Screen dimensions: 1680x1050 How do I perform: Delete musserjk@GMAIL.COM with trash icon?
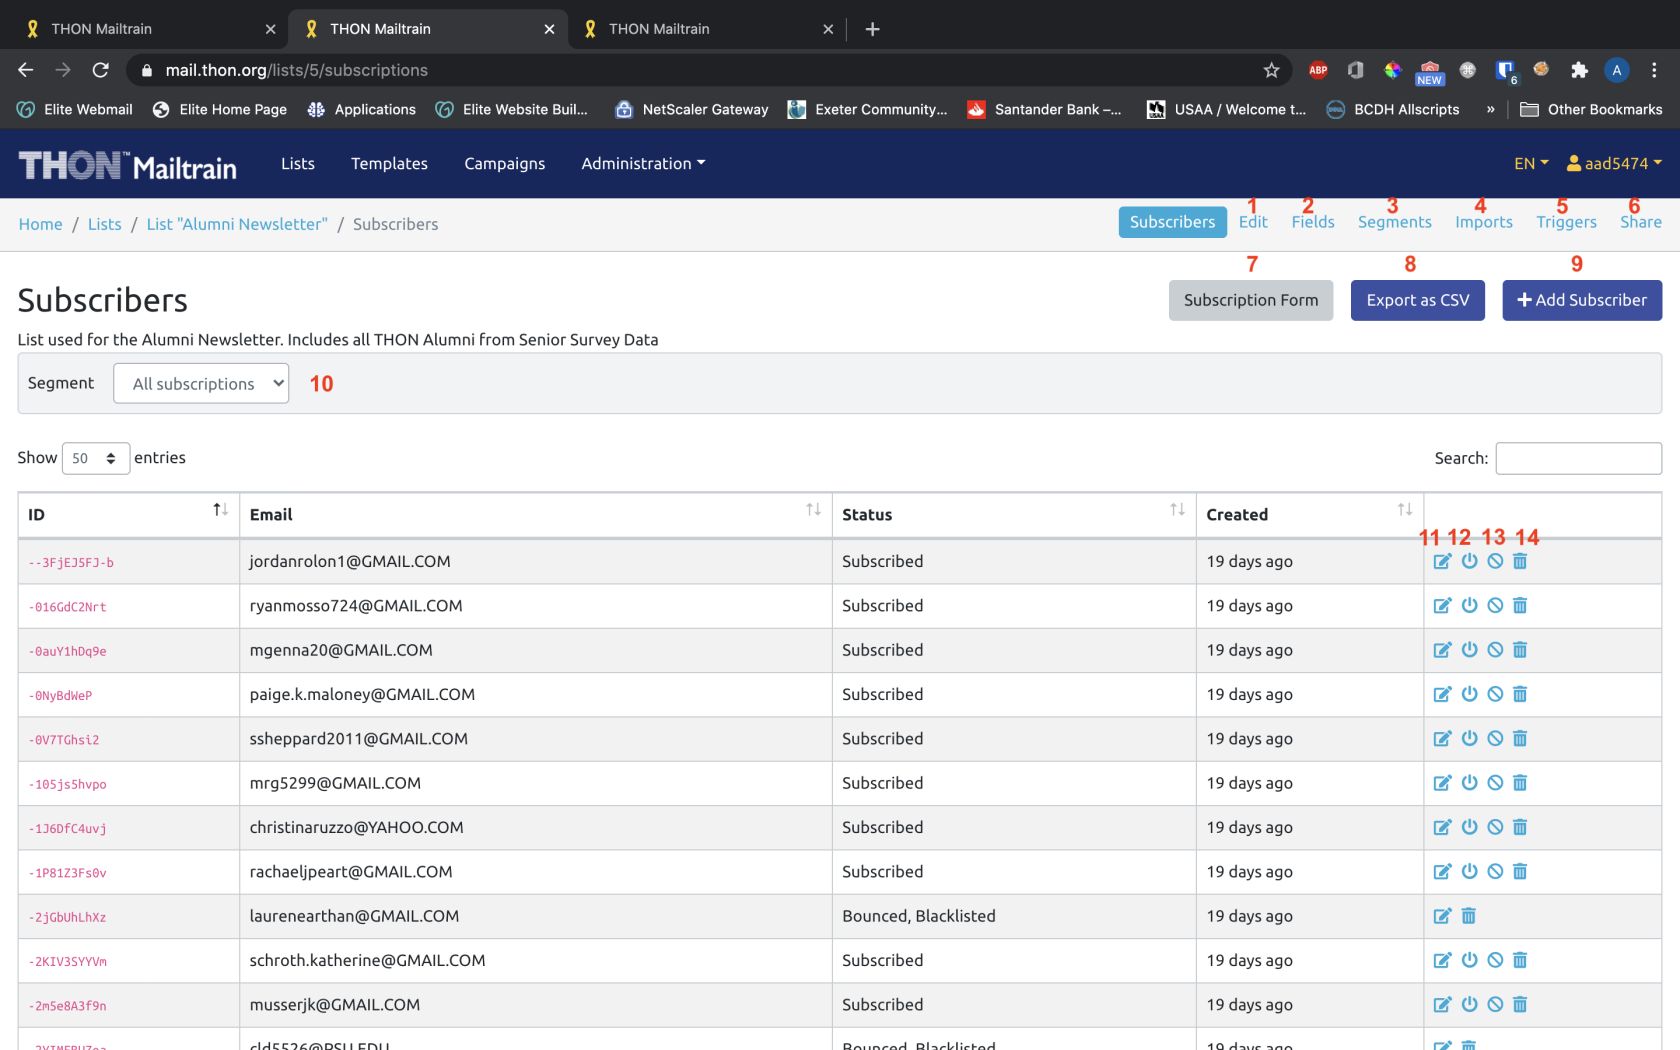tap(1520, 1004)
